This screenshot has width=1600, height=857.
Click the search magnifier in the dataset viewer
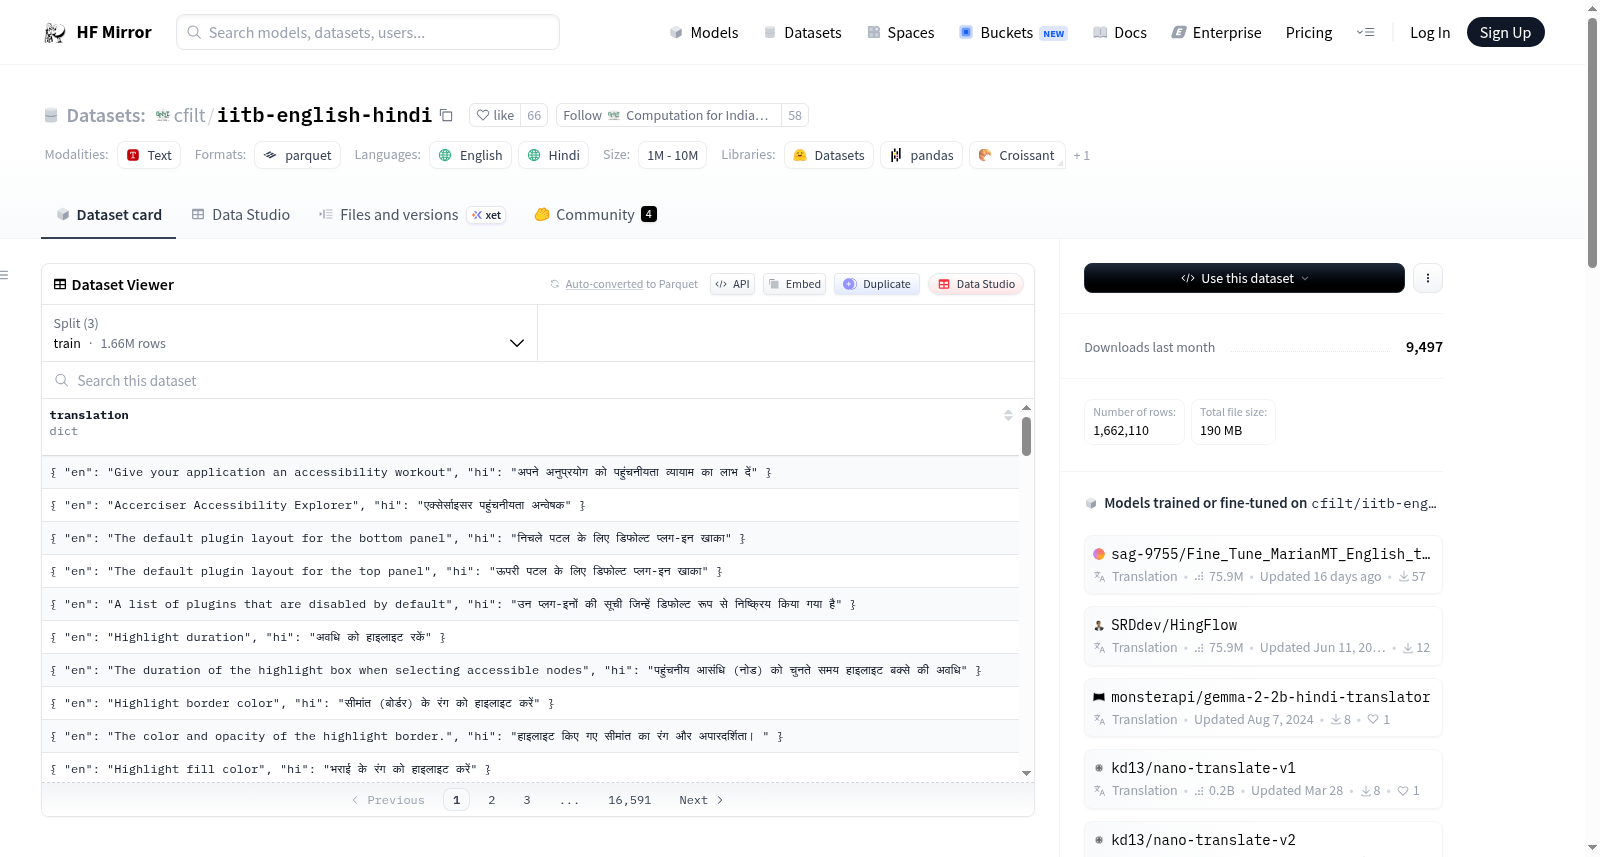[x=62, y=381]
